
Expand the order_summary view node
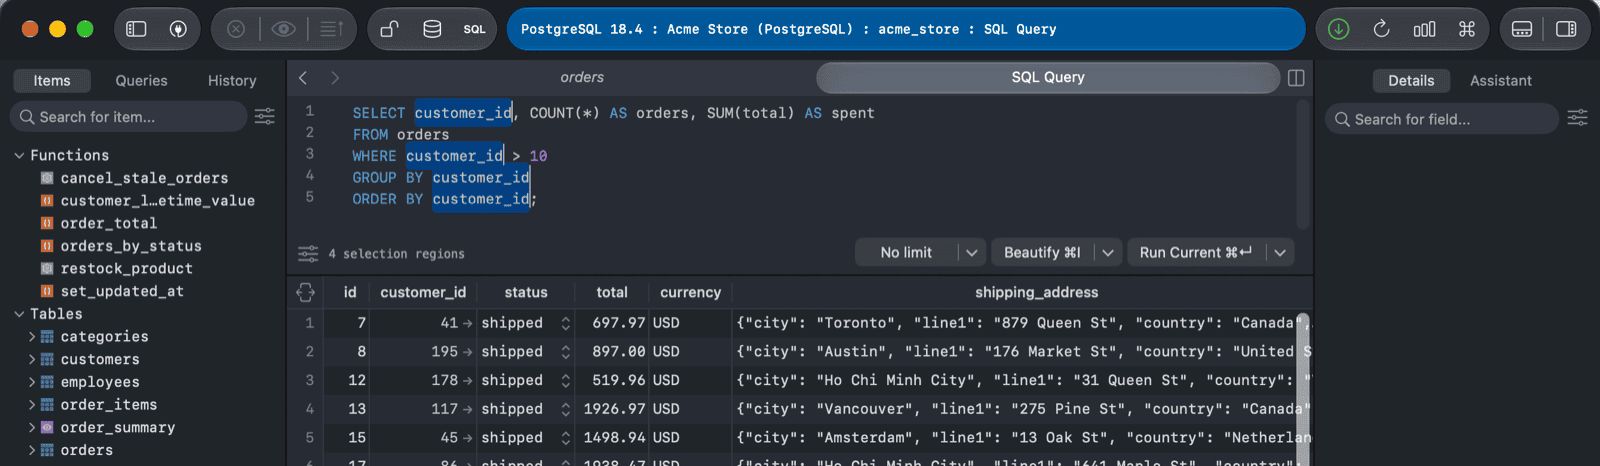tap(32, 427)
